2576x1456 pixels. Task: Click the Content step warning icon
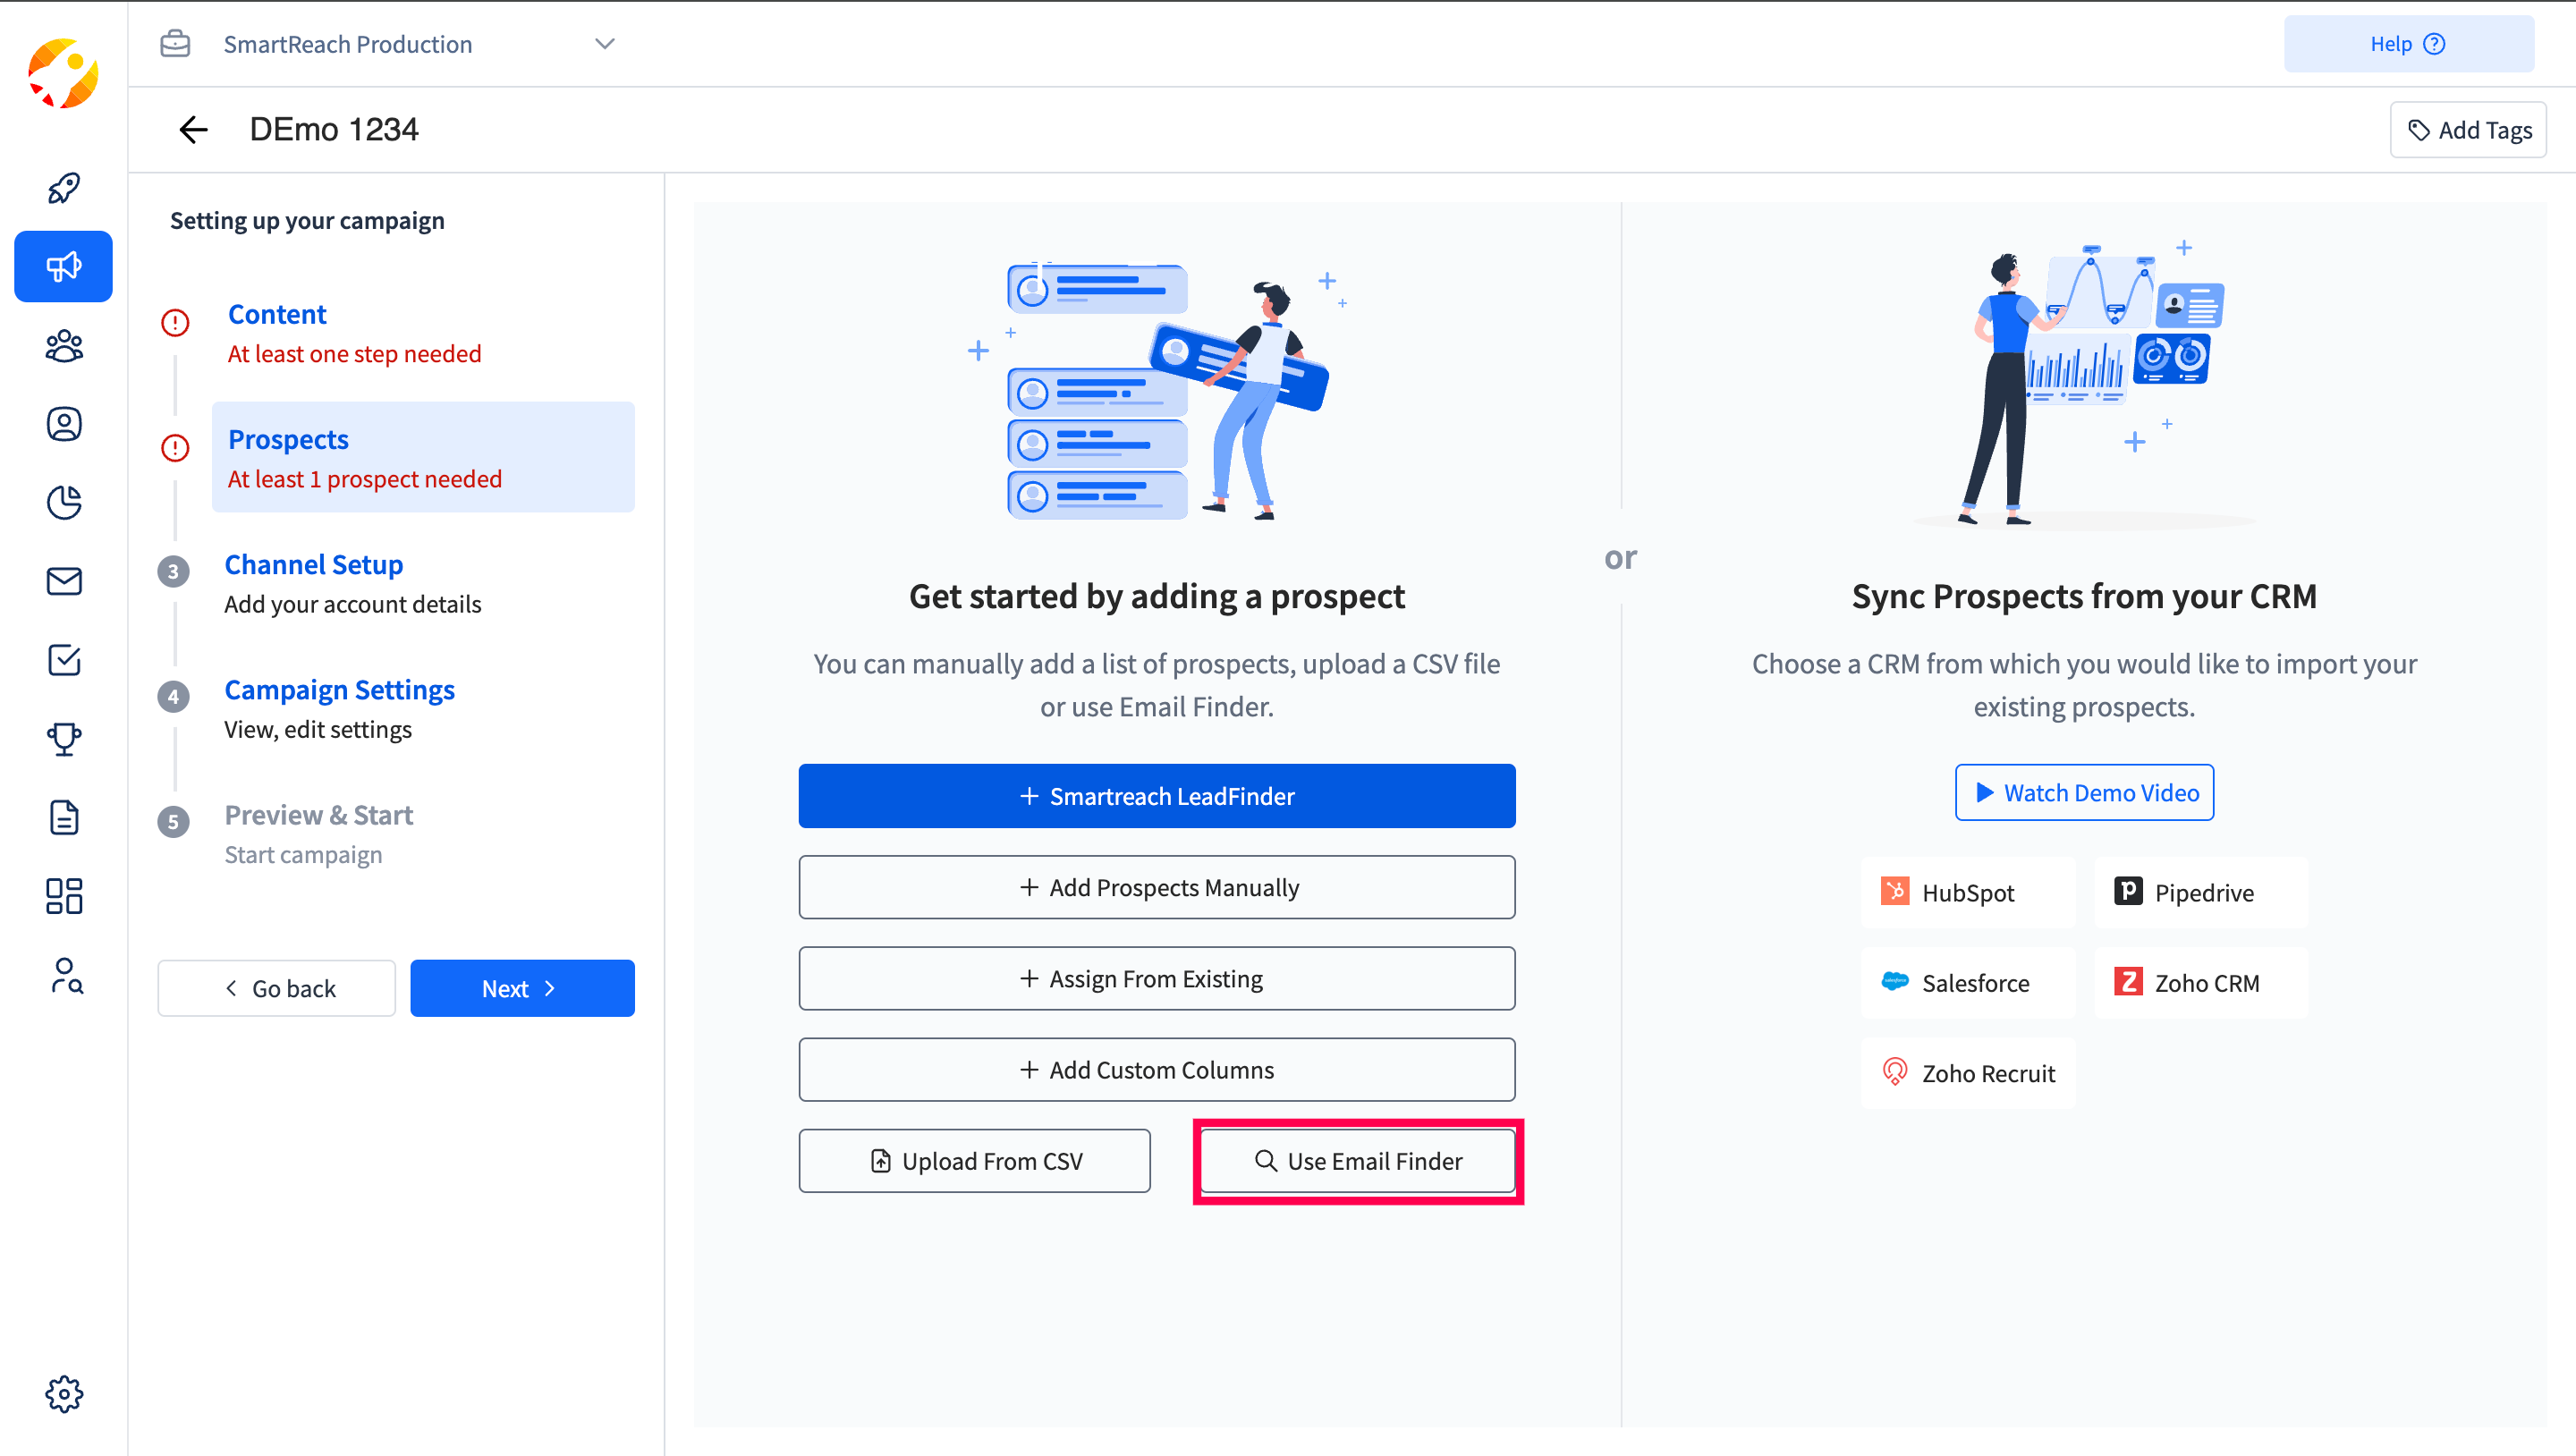point(175,322)
